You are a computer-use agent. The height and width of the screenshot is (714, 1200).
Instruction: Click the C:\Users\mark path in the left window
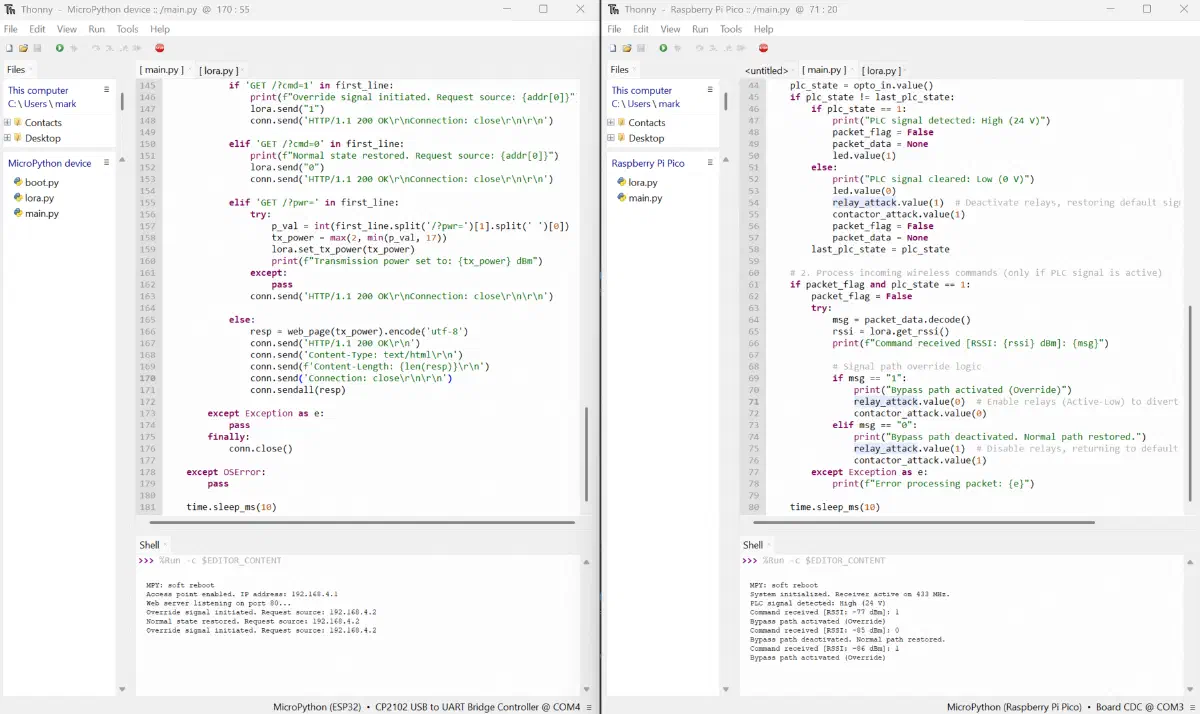click(42, 104)
